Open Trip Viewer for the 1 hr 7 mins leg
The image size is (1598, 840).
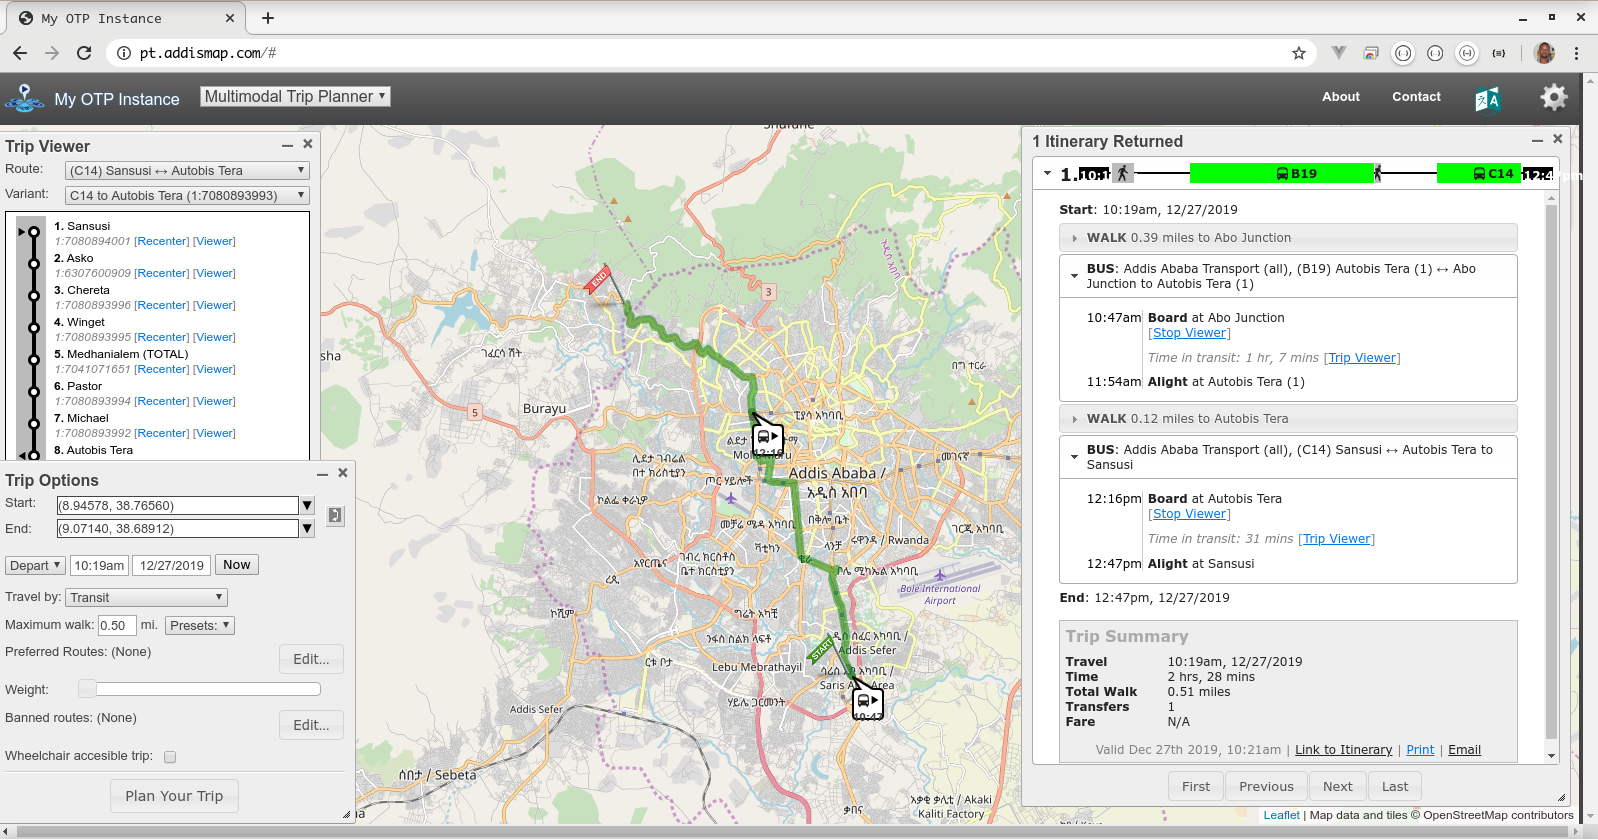coord(1362,358)
